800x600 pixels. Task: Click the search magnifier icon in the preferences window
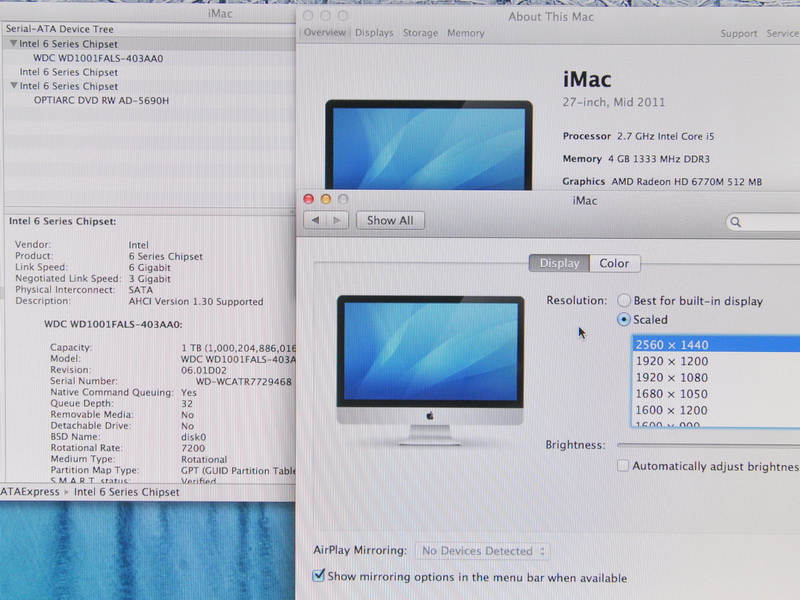tap(735, 222)
